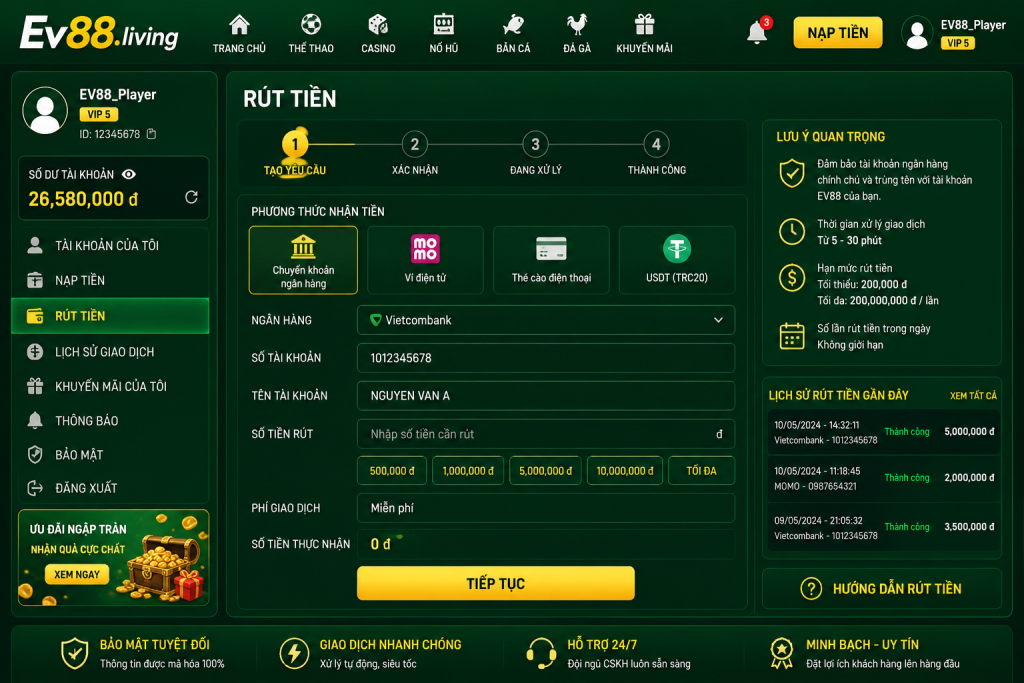Click the 3,500,000 đ history row
Image resolution: width=1024 pixels, height=683 pixels.
pyautogui.click(x=884, y=528)
